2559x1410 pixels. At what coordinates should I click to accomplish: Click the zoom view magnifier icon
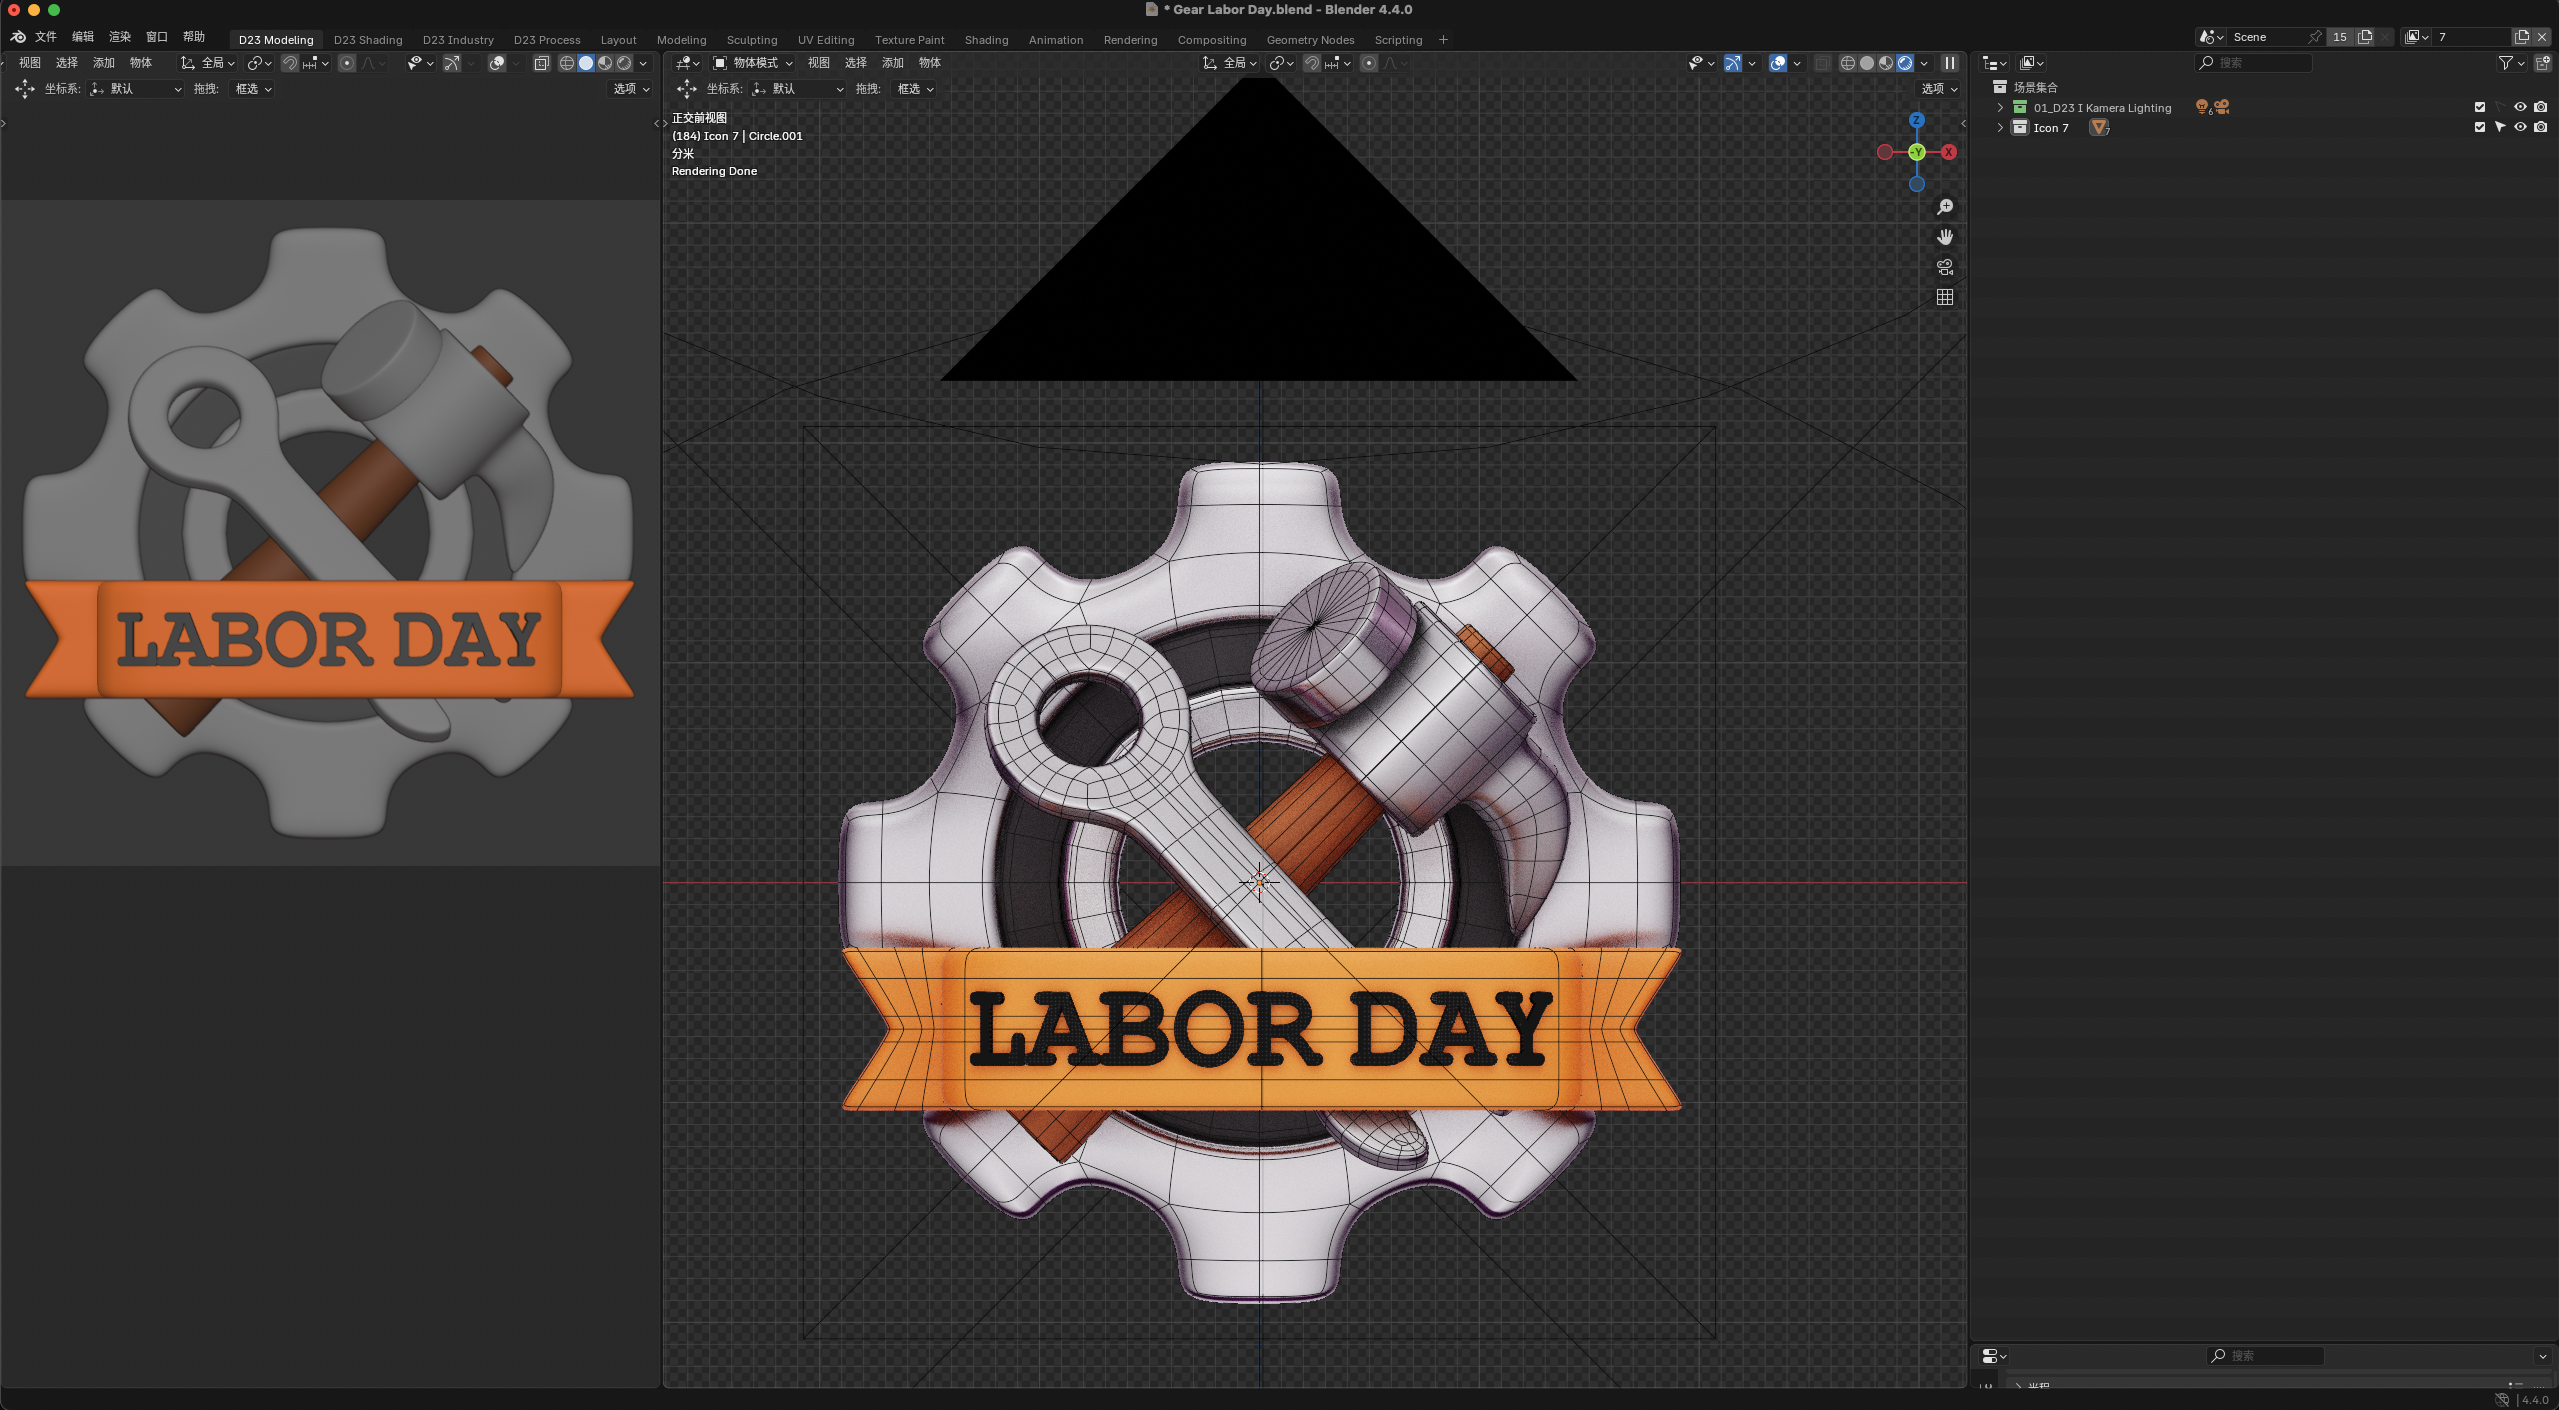click(1945, 207)
